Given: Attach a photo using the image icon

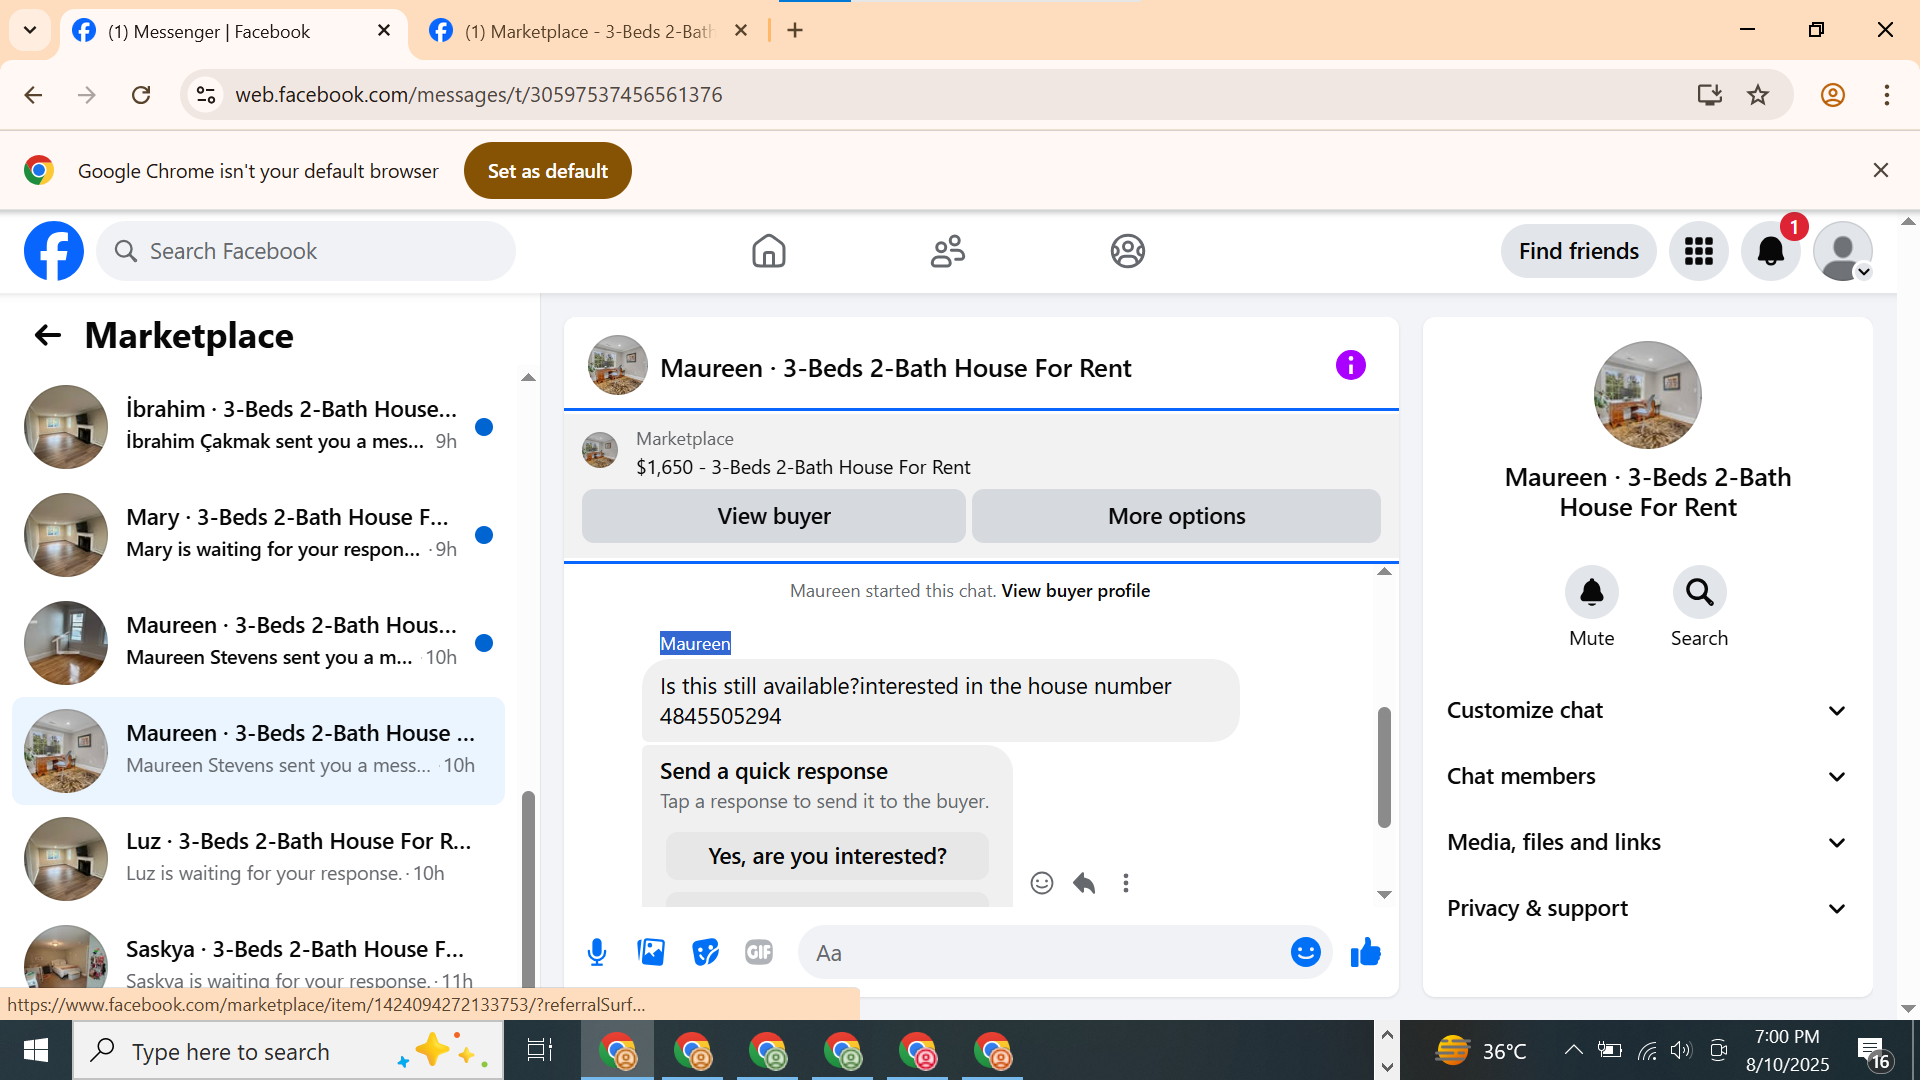Looking at the screenshot, I should tap(651, 952).
